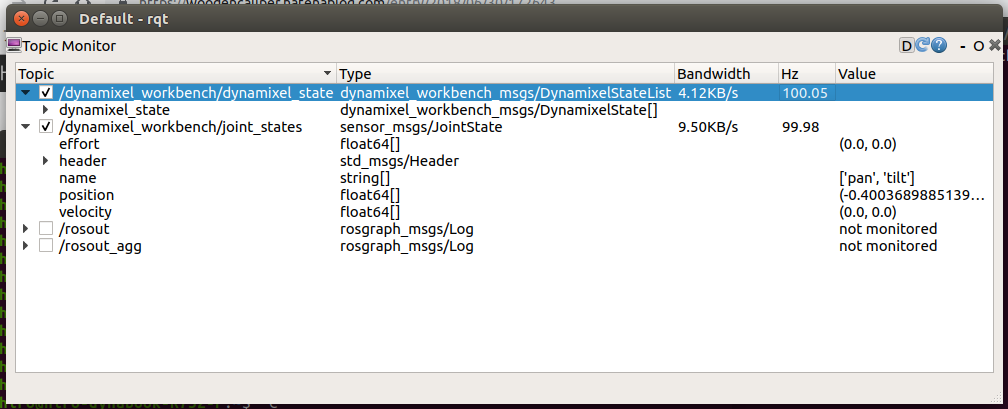Enable monitoring of the /rosout topic

(x=46, y=229)
